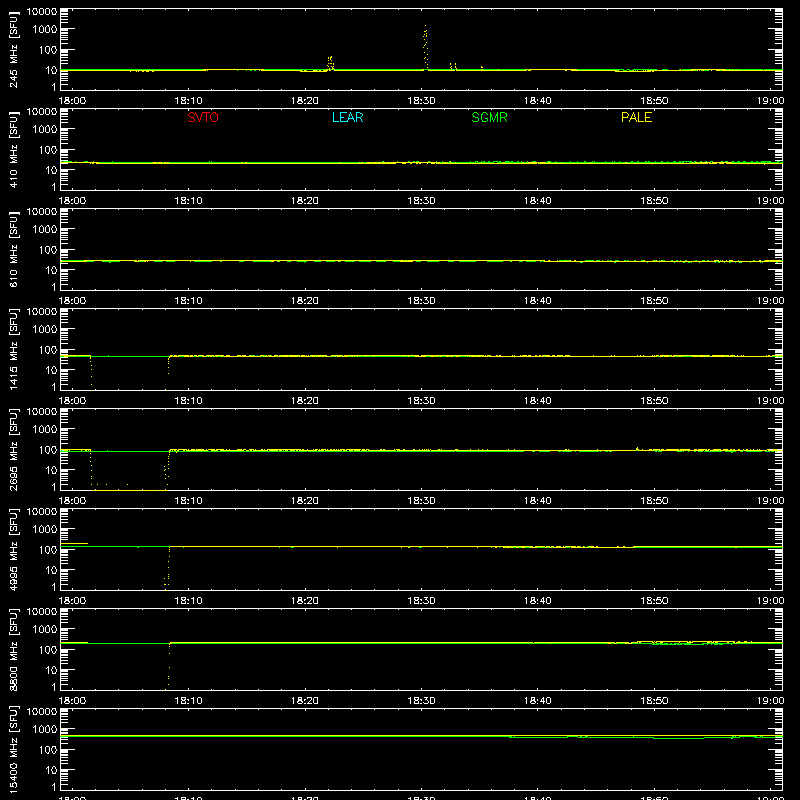Click the tall 18:30 burst spike at 245 MHz
Image resolution: width=800 pixels, height=800 pixels.
pyautogui.click(x=426, y=47)
